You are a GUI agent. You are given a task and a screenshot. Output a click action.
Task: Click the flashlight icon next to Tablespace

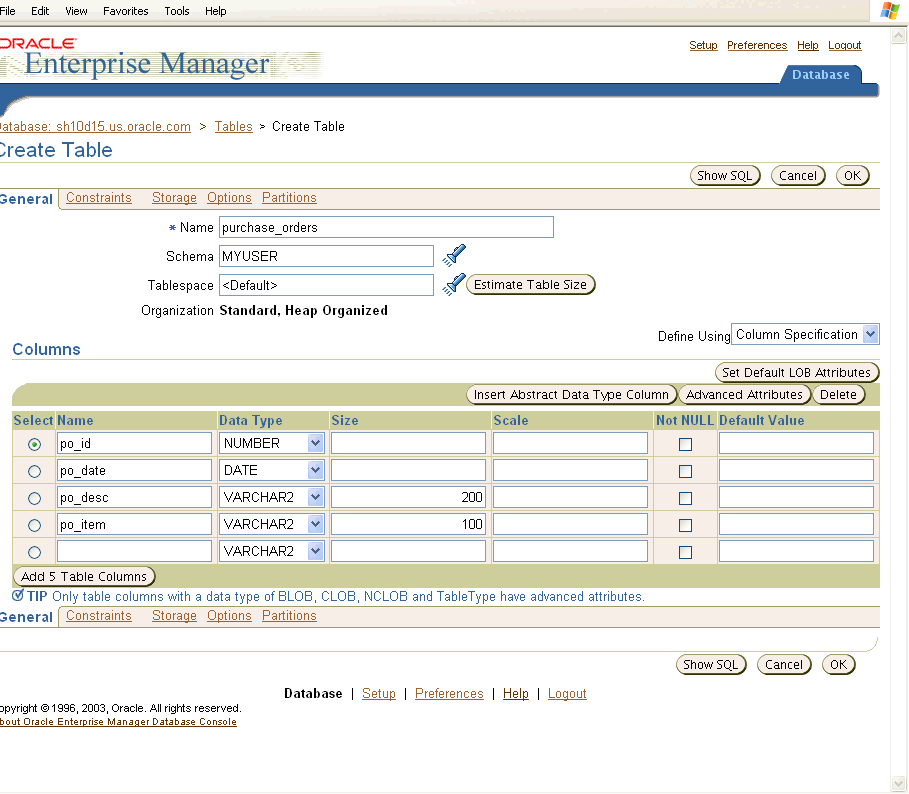click(x=454, y=284)
